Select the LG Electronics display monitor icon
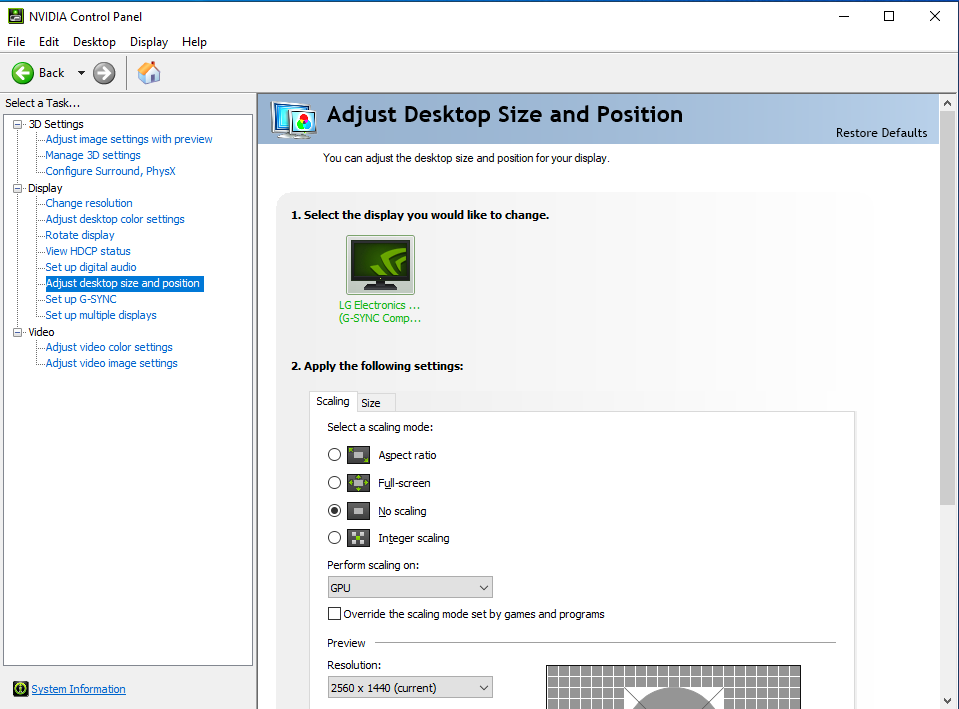 pyautogui.click(x=380, y=264)
